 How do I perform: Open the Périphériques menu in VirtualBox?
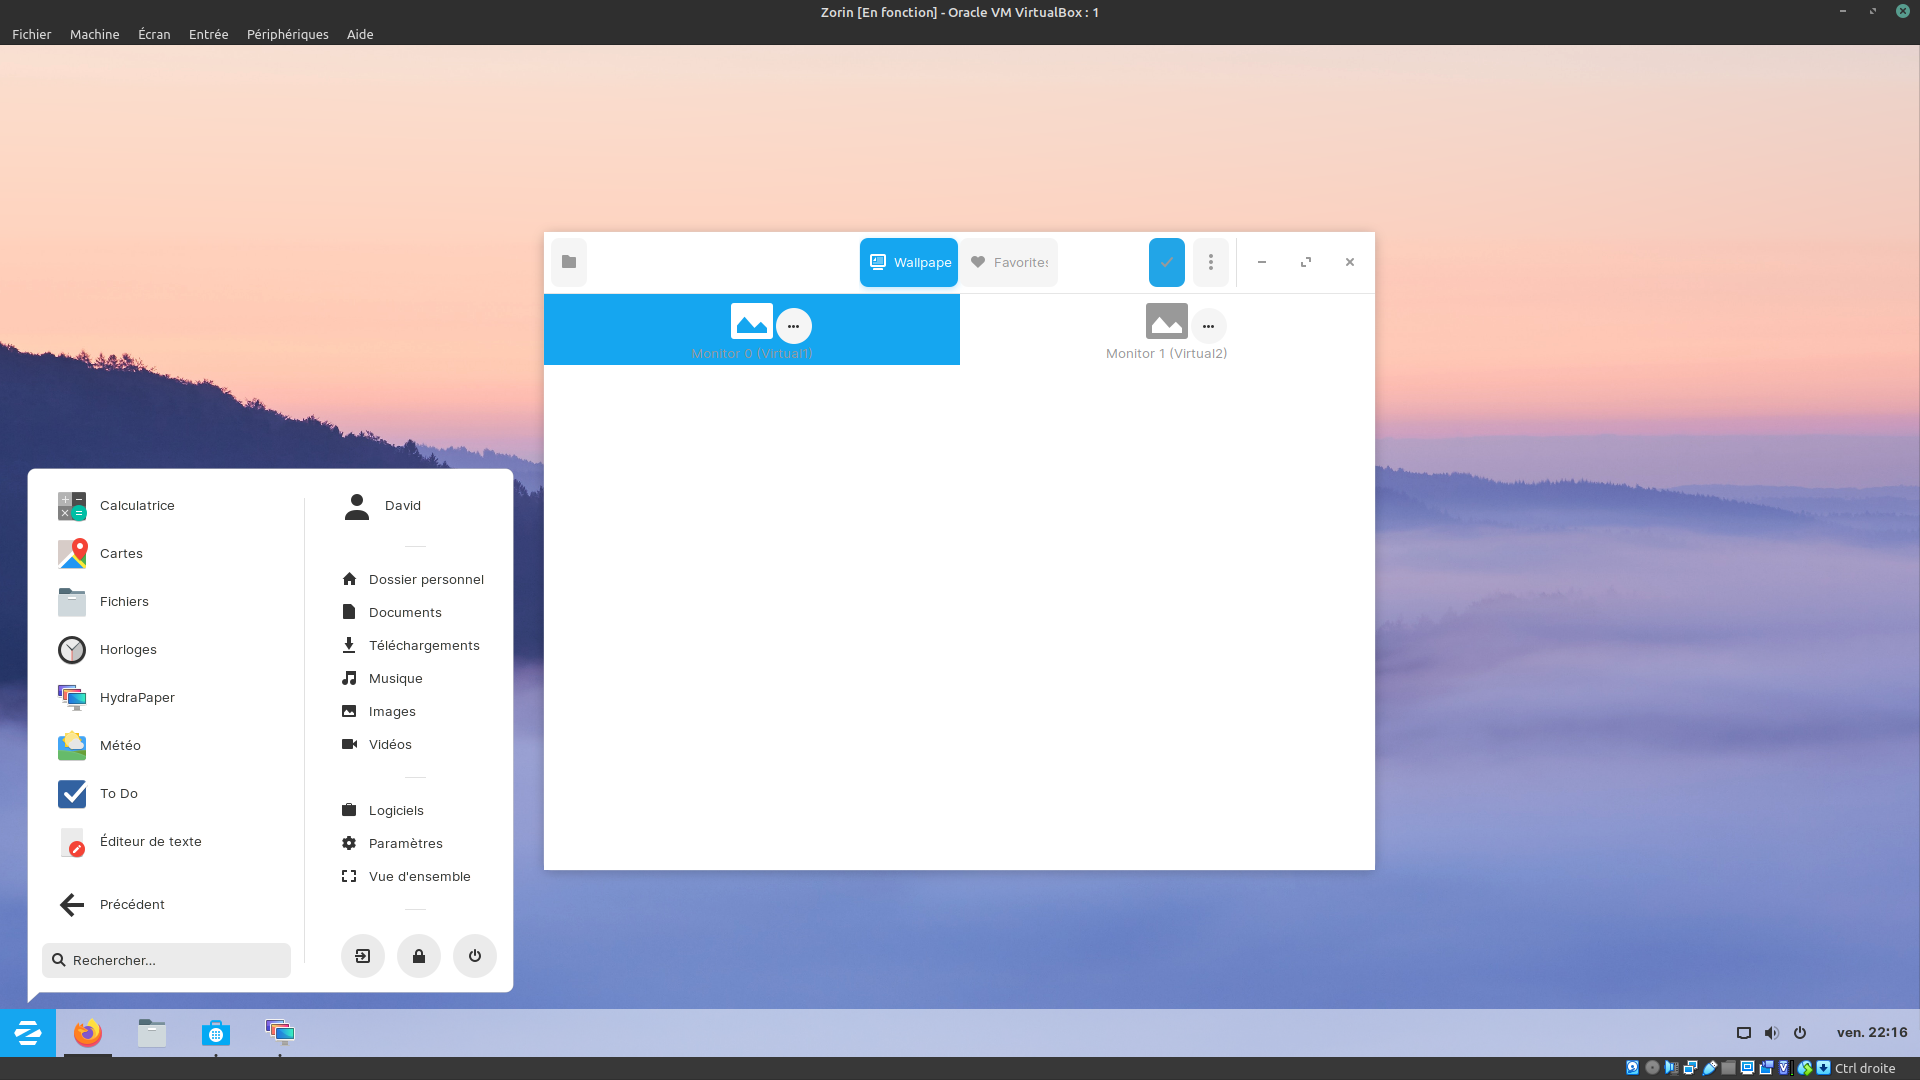(x=287, y=34)
